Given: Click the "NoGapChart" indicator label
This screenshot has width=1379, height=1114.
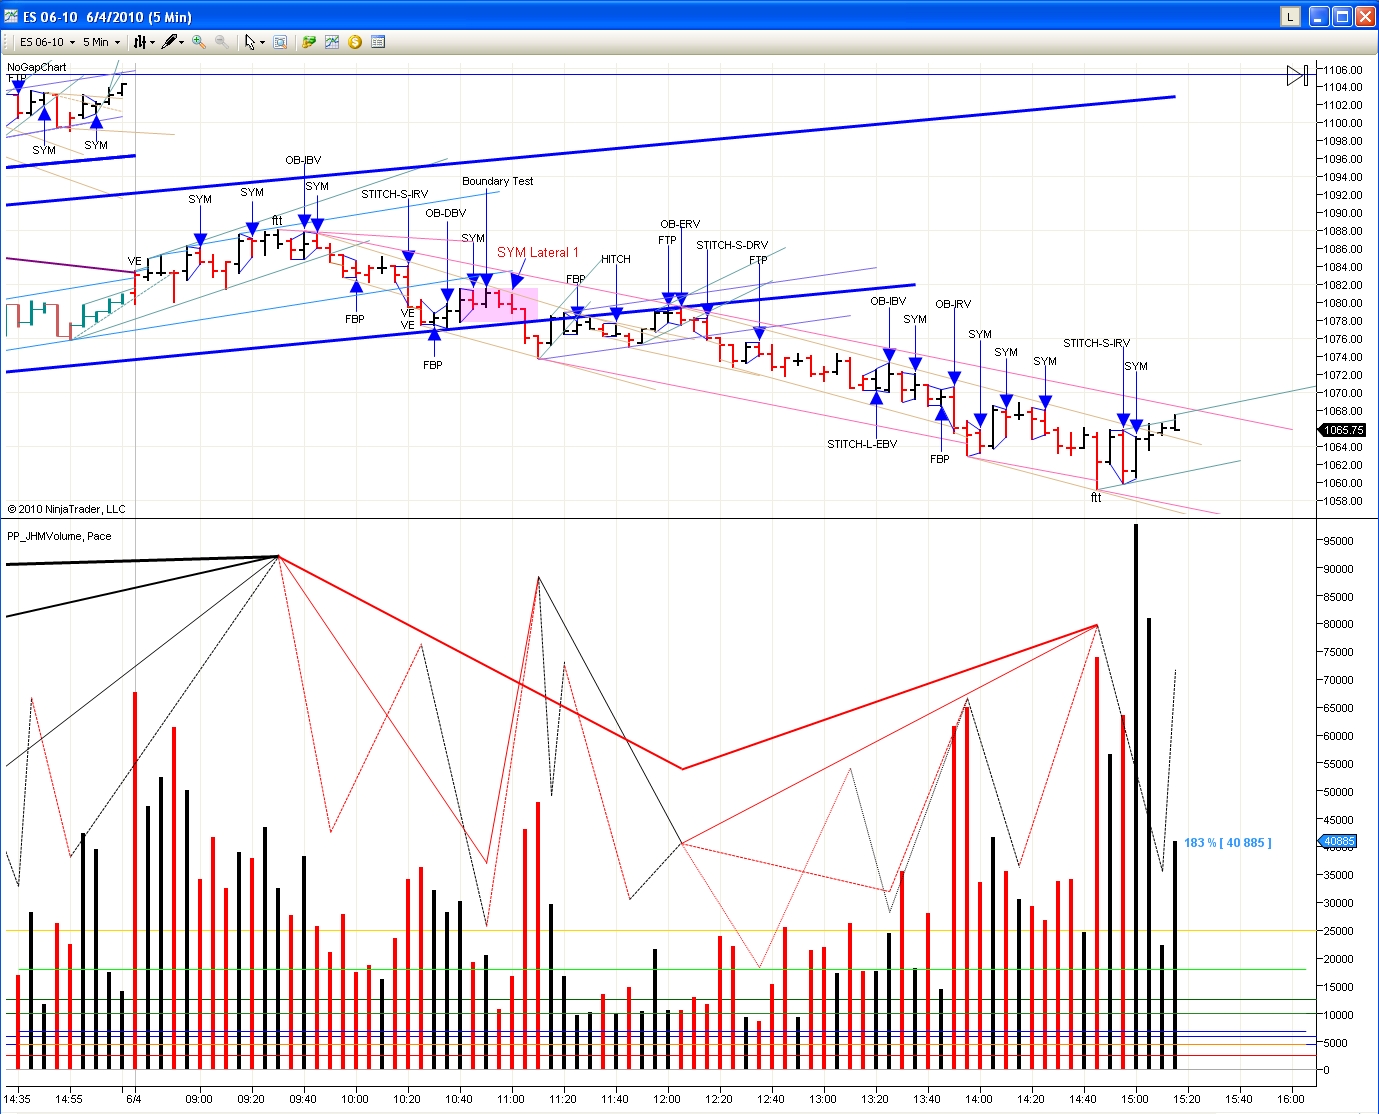Looking at the screenshot, I should (37, 67).
